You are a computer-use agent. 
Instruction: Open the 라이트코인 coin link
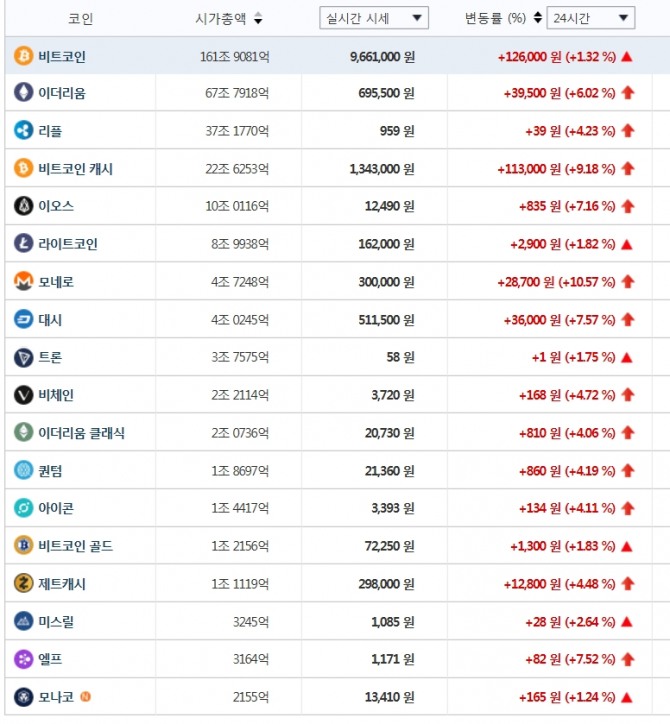click(68, 244)
